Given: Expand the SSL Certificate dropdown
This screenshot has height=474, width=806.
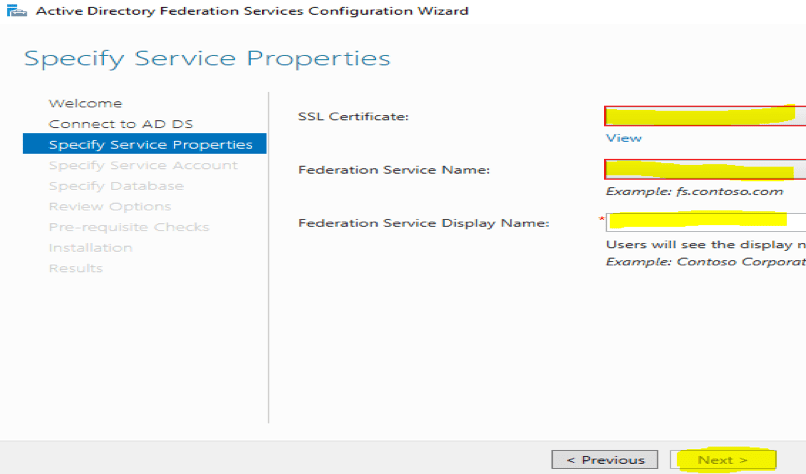Looking at the screenshot, I should pos(704,116).
